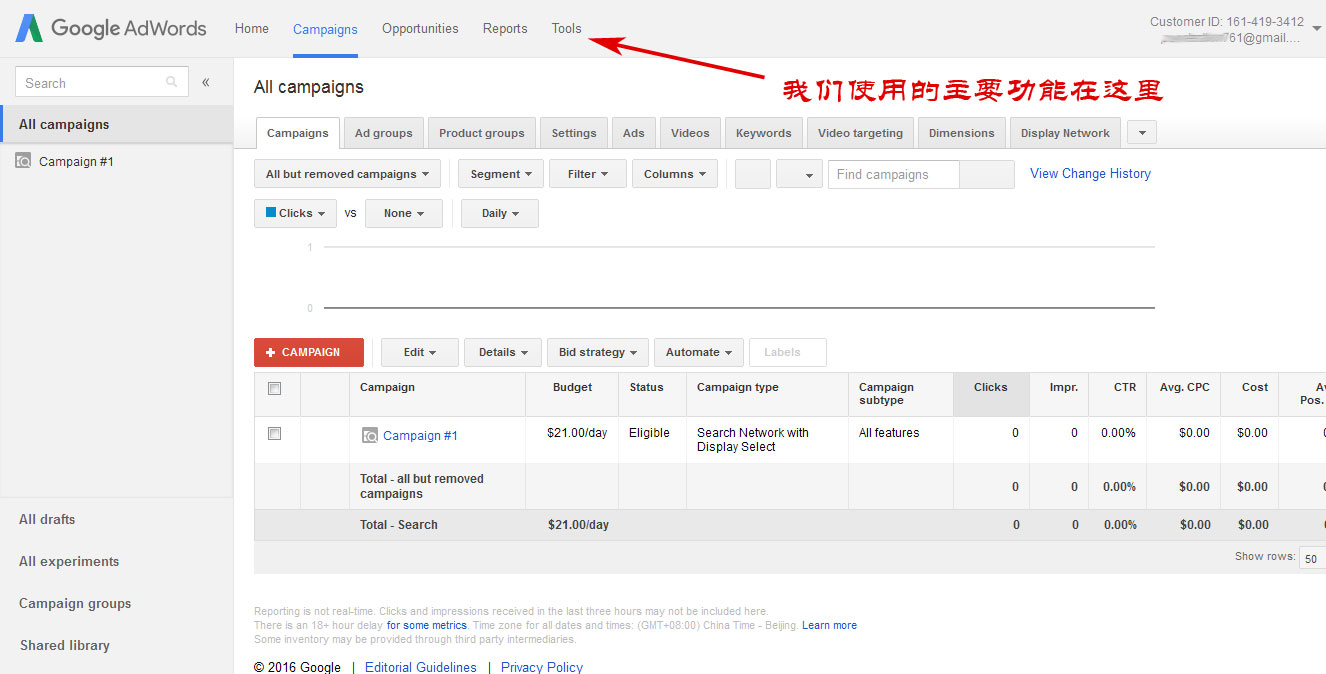Switch to the Ads tab
Image resolution: width=1326 pixels, height=674 pixels.
click(x=634, y=133)
